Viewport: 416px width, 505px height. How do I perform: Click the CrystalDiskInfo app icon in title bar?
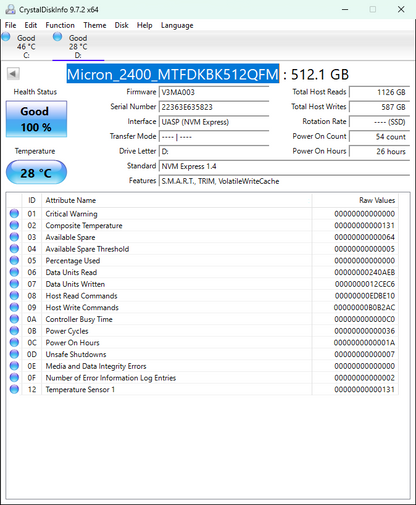(x=10, y=9)
